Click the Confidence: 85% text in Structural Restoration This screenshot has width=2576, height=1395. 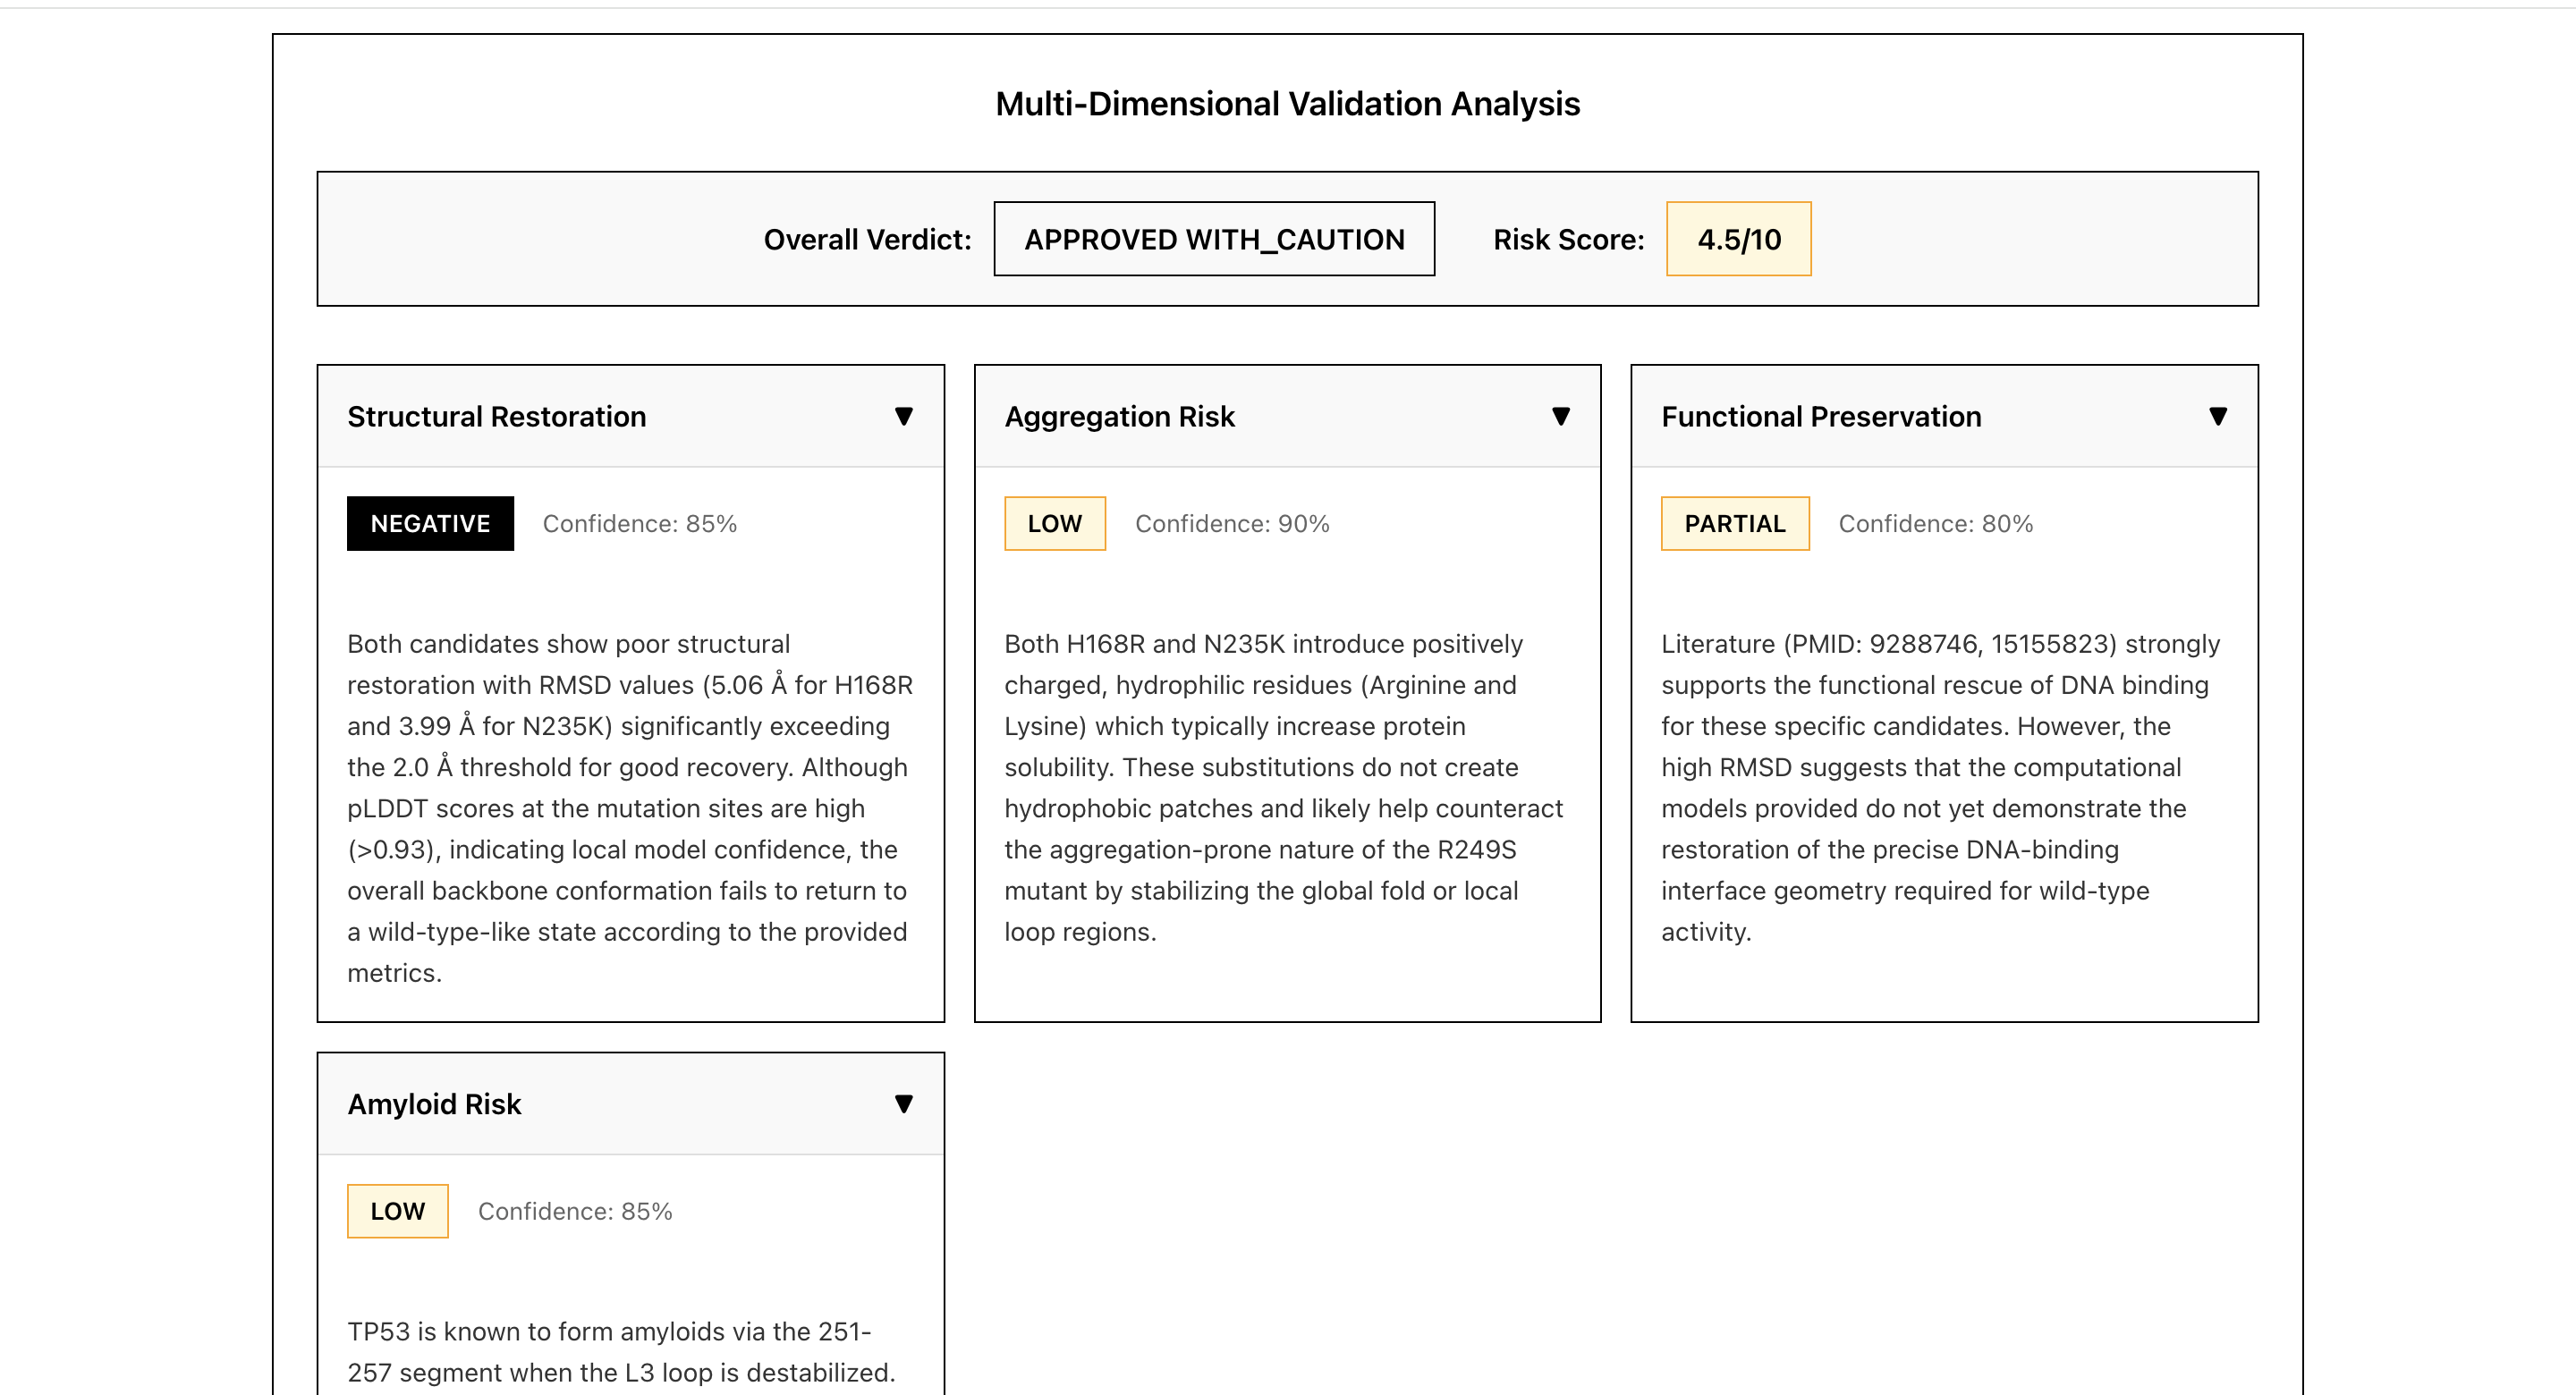click(639, 523)
